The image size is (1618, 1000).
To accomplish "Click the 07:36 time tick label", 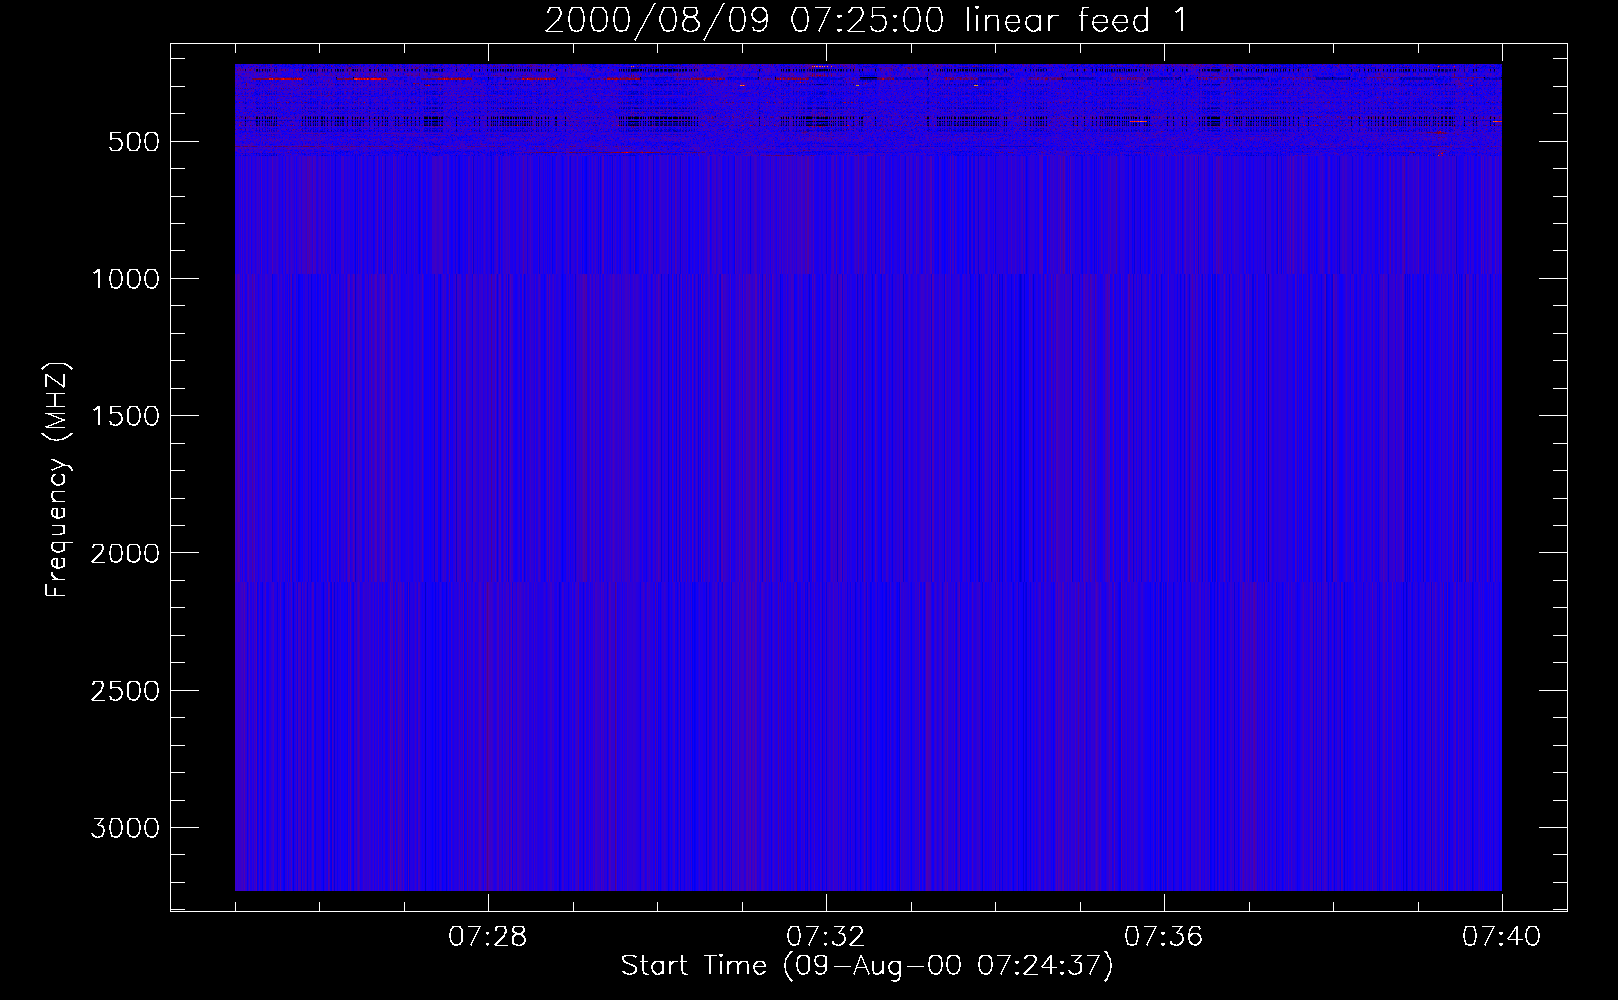I will (x=1164, y=937).
